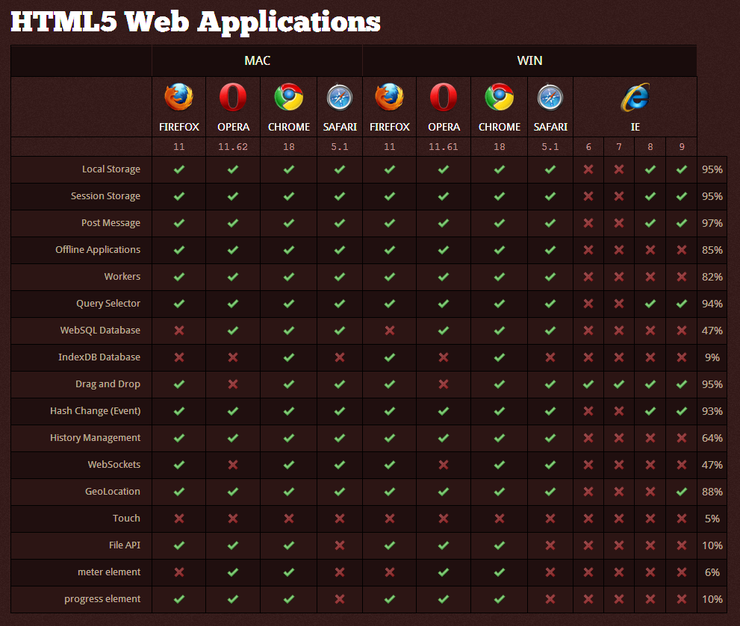Click the Win Firefox browser icon
740x626 pixels.
click(389, 97)
